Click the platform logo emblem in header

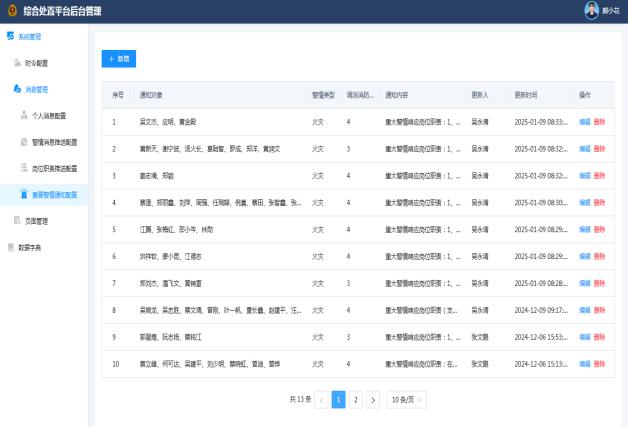pyautogui.click(x=12, y=11)
